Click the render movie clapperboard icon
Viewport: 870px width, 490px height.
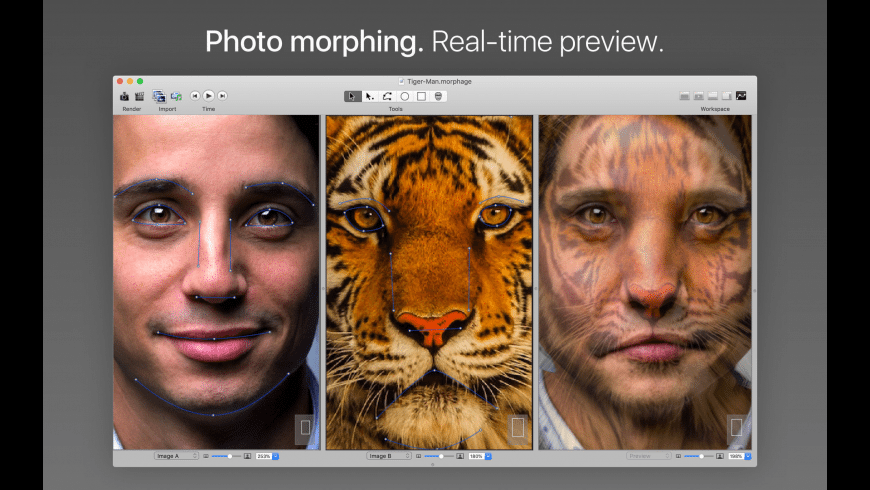pos(139,96)
